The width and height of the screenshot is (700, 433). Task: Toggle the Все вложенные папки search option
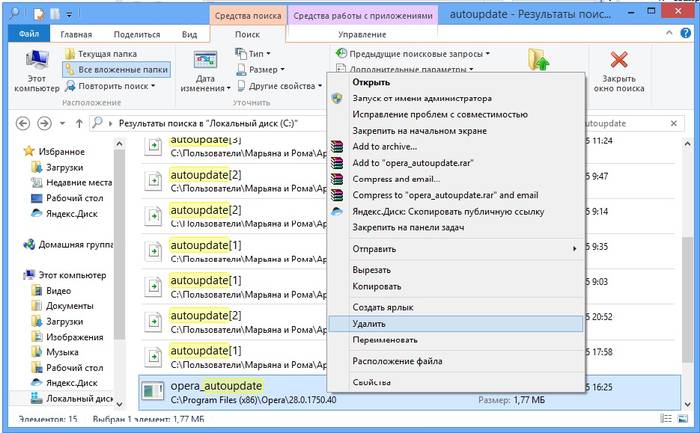[x=115, y=69]
